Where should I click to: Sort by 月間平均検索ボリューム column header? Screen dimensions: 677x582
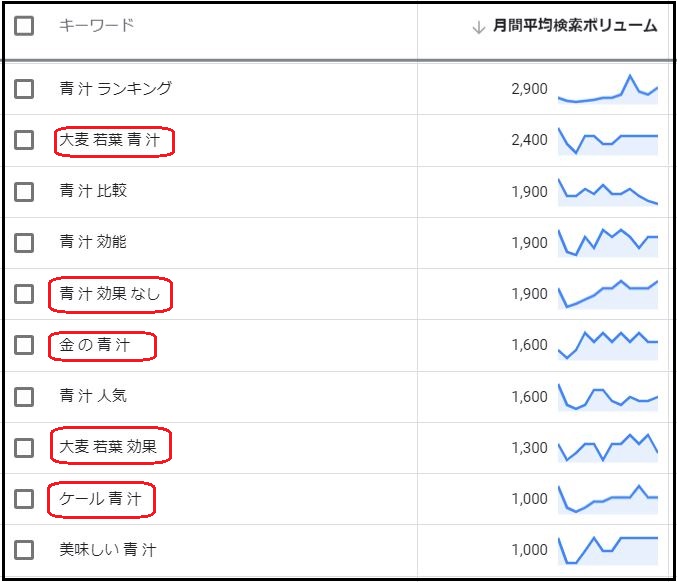click(575, 27)
